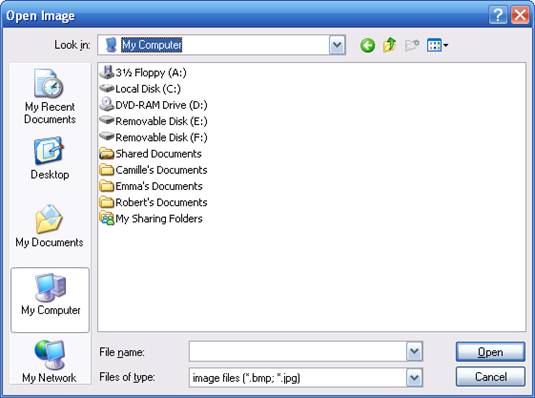Viewport: 535px width, 398px height.
Task: Select Desktop in the places bar
Action: coord(50,158)
